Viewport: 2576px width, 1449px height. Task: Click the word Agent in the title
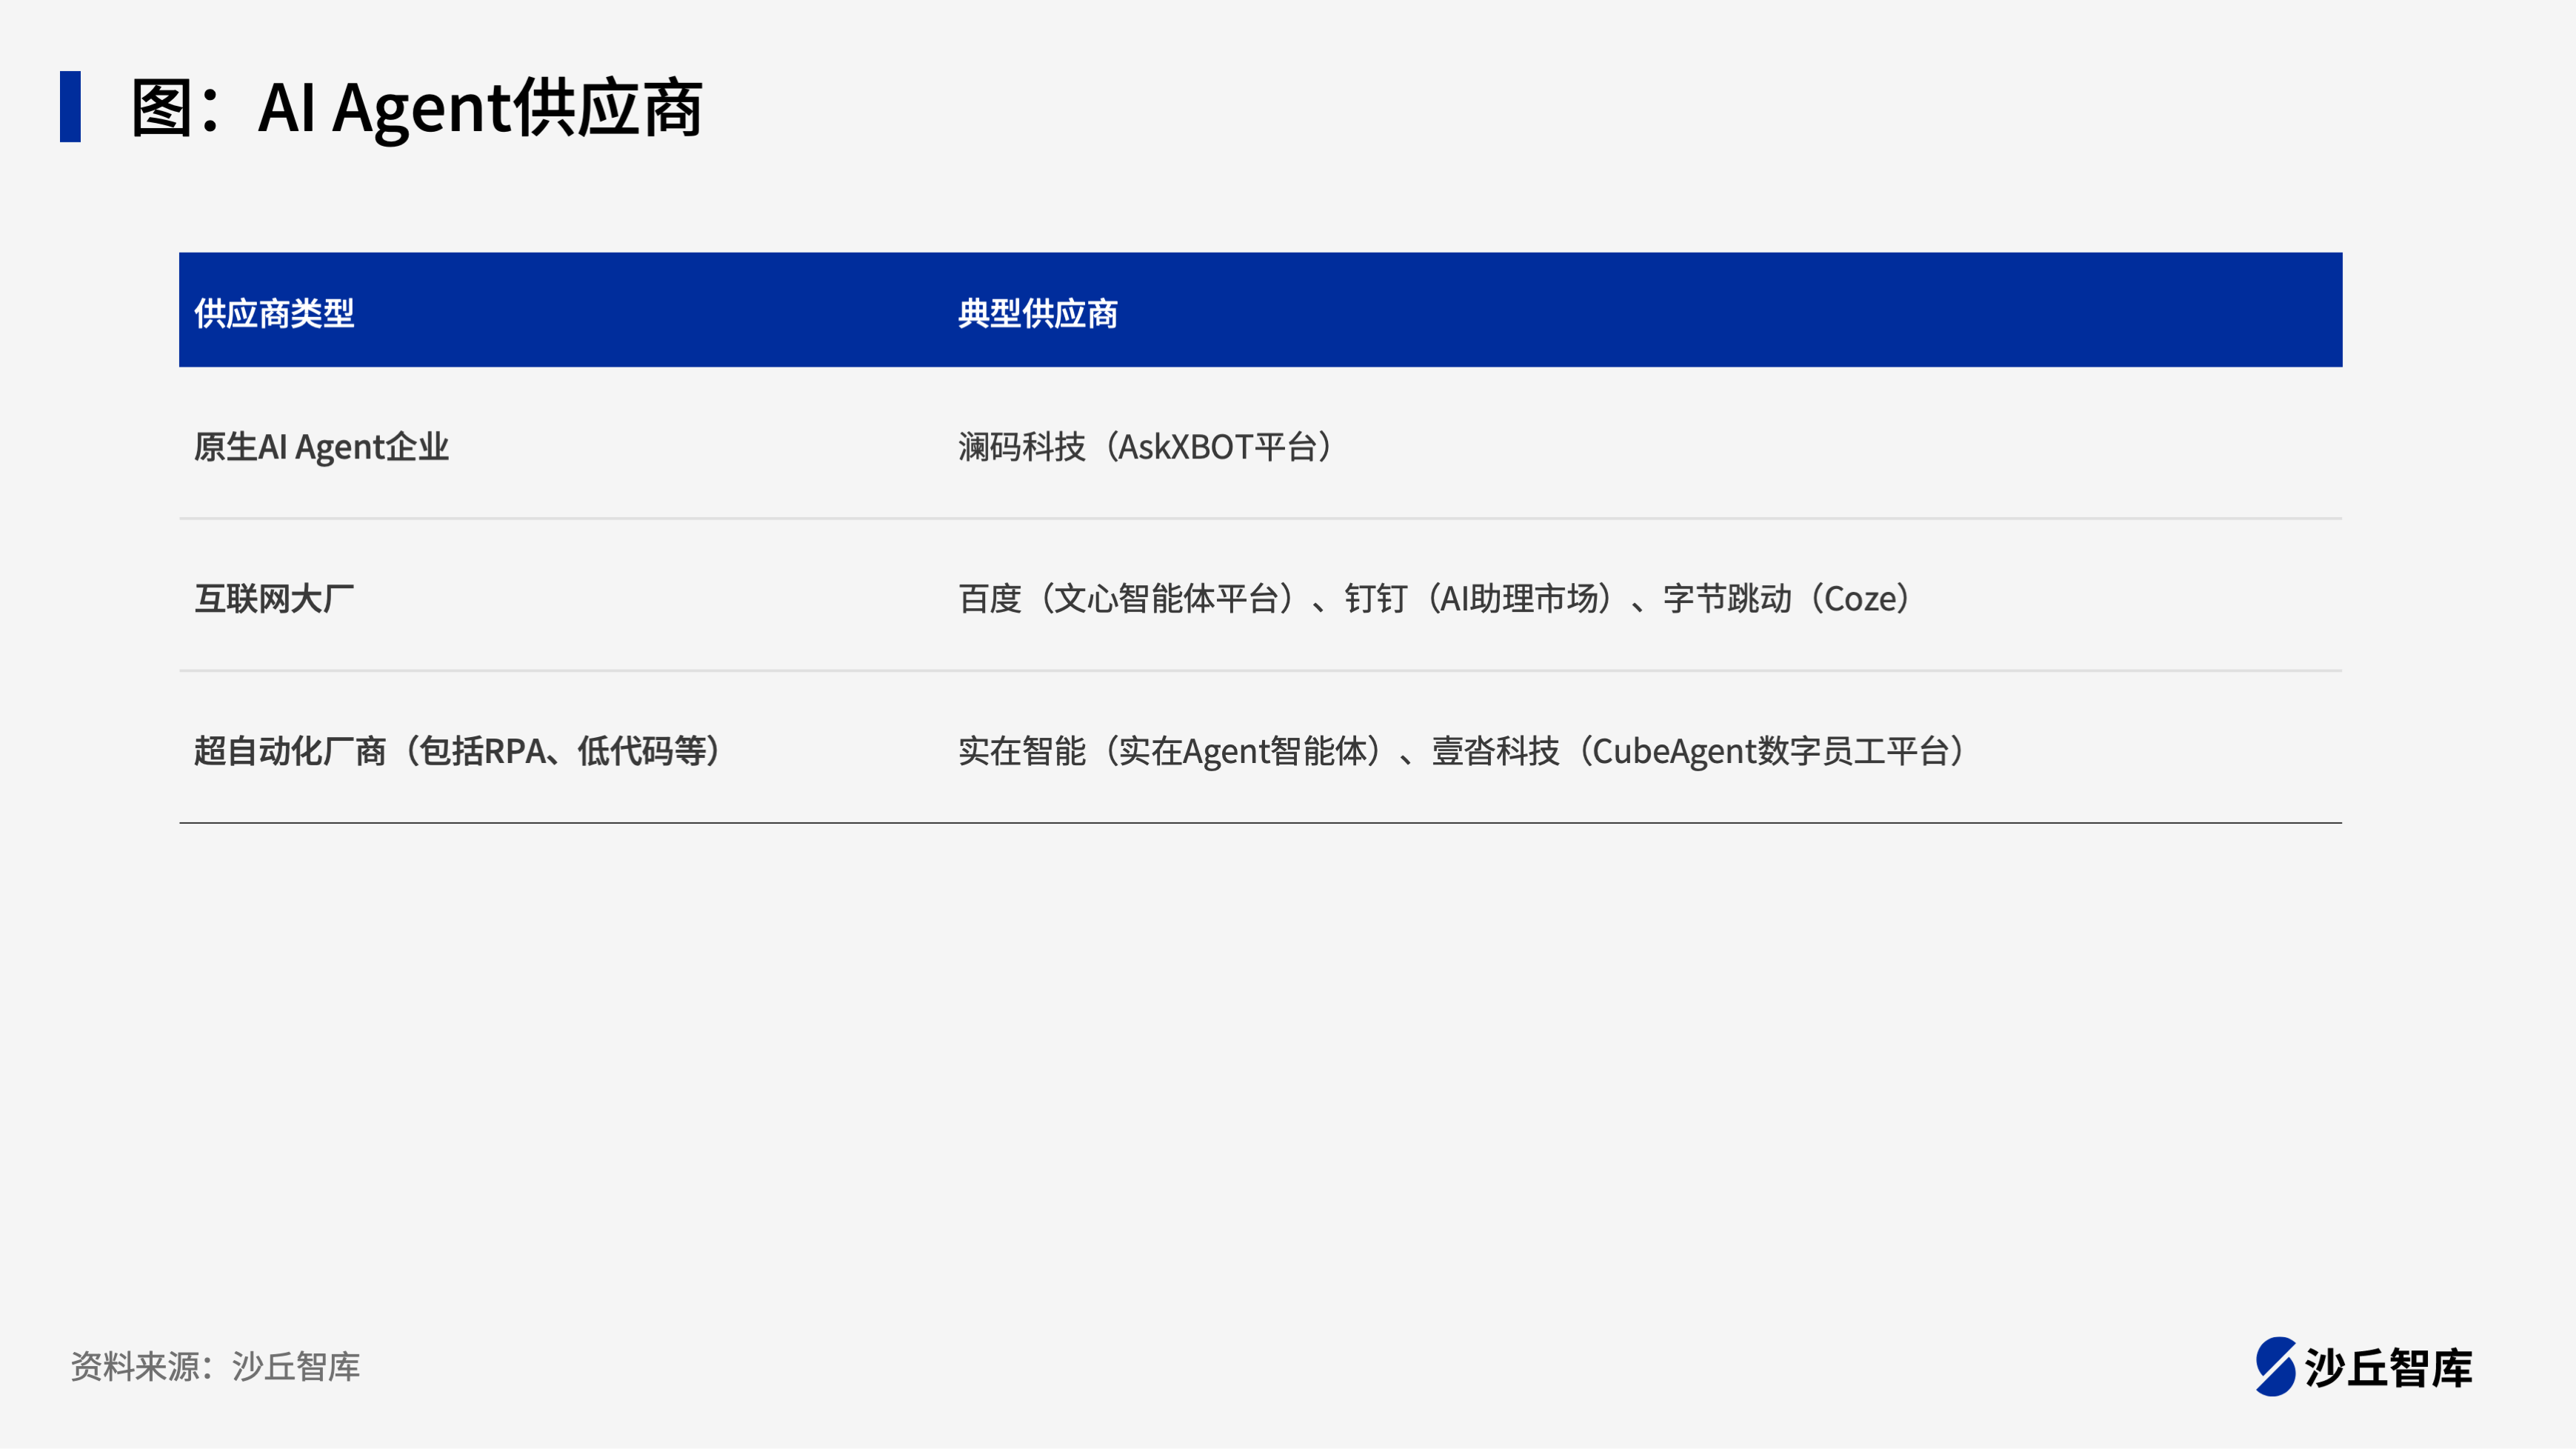(422, 108)
